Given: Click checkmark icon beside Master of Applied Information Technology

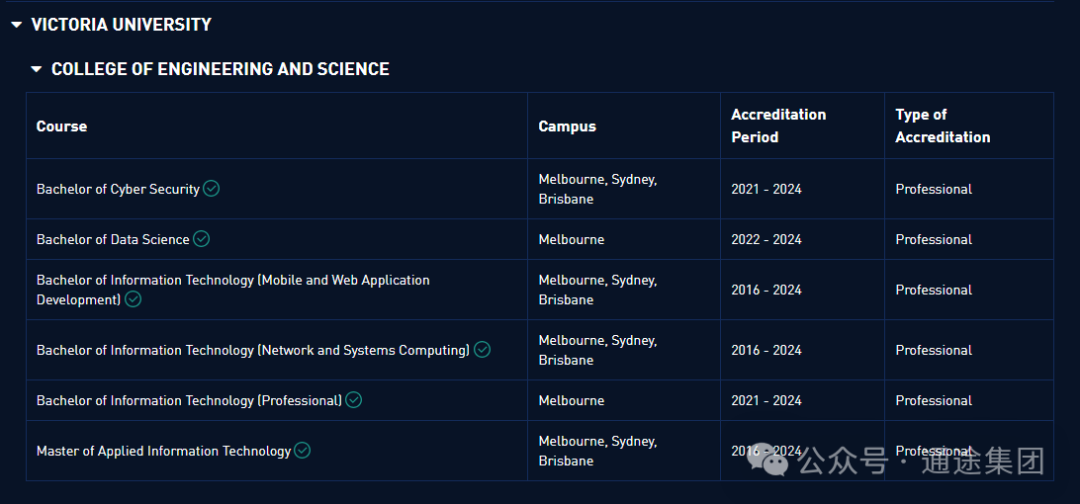Looking at the screenshot, I should tap(302, 450).
